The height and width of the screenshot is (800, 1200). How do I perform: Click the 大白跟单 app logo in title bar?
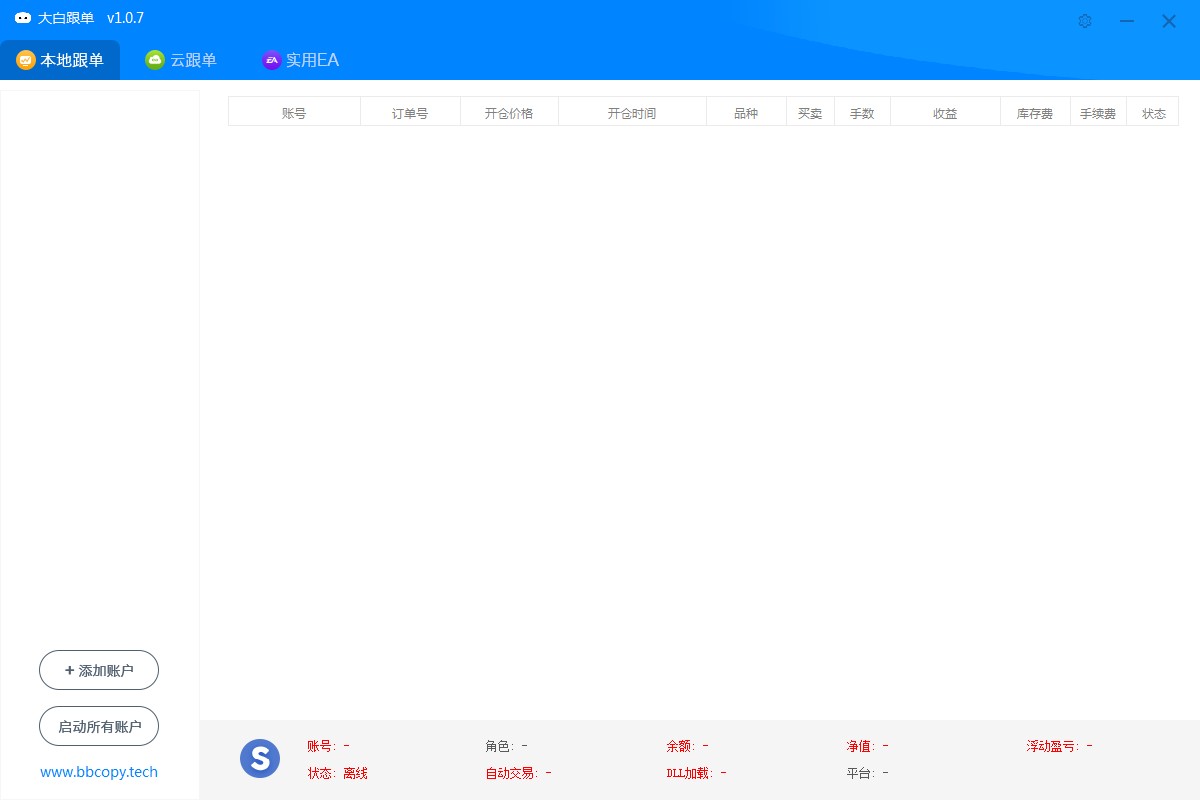[23, 19]
